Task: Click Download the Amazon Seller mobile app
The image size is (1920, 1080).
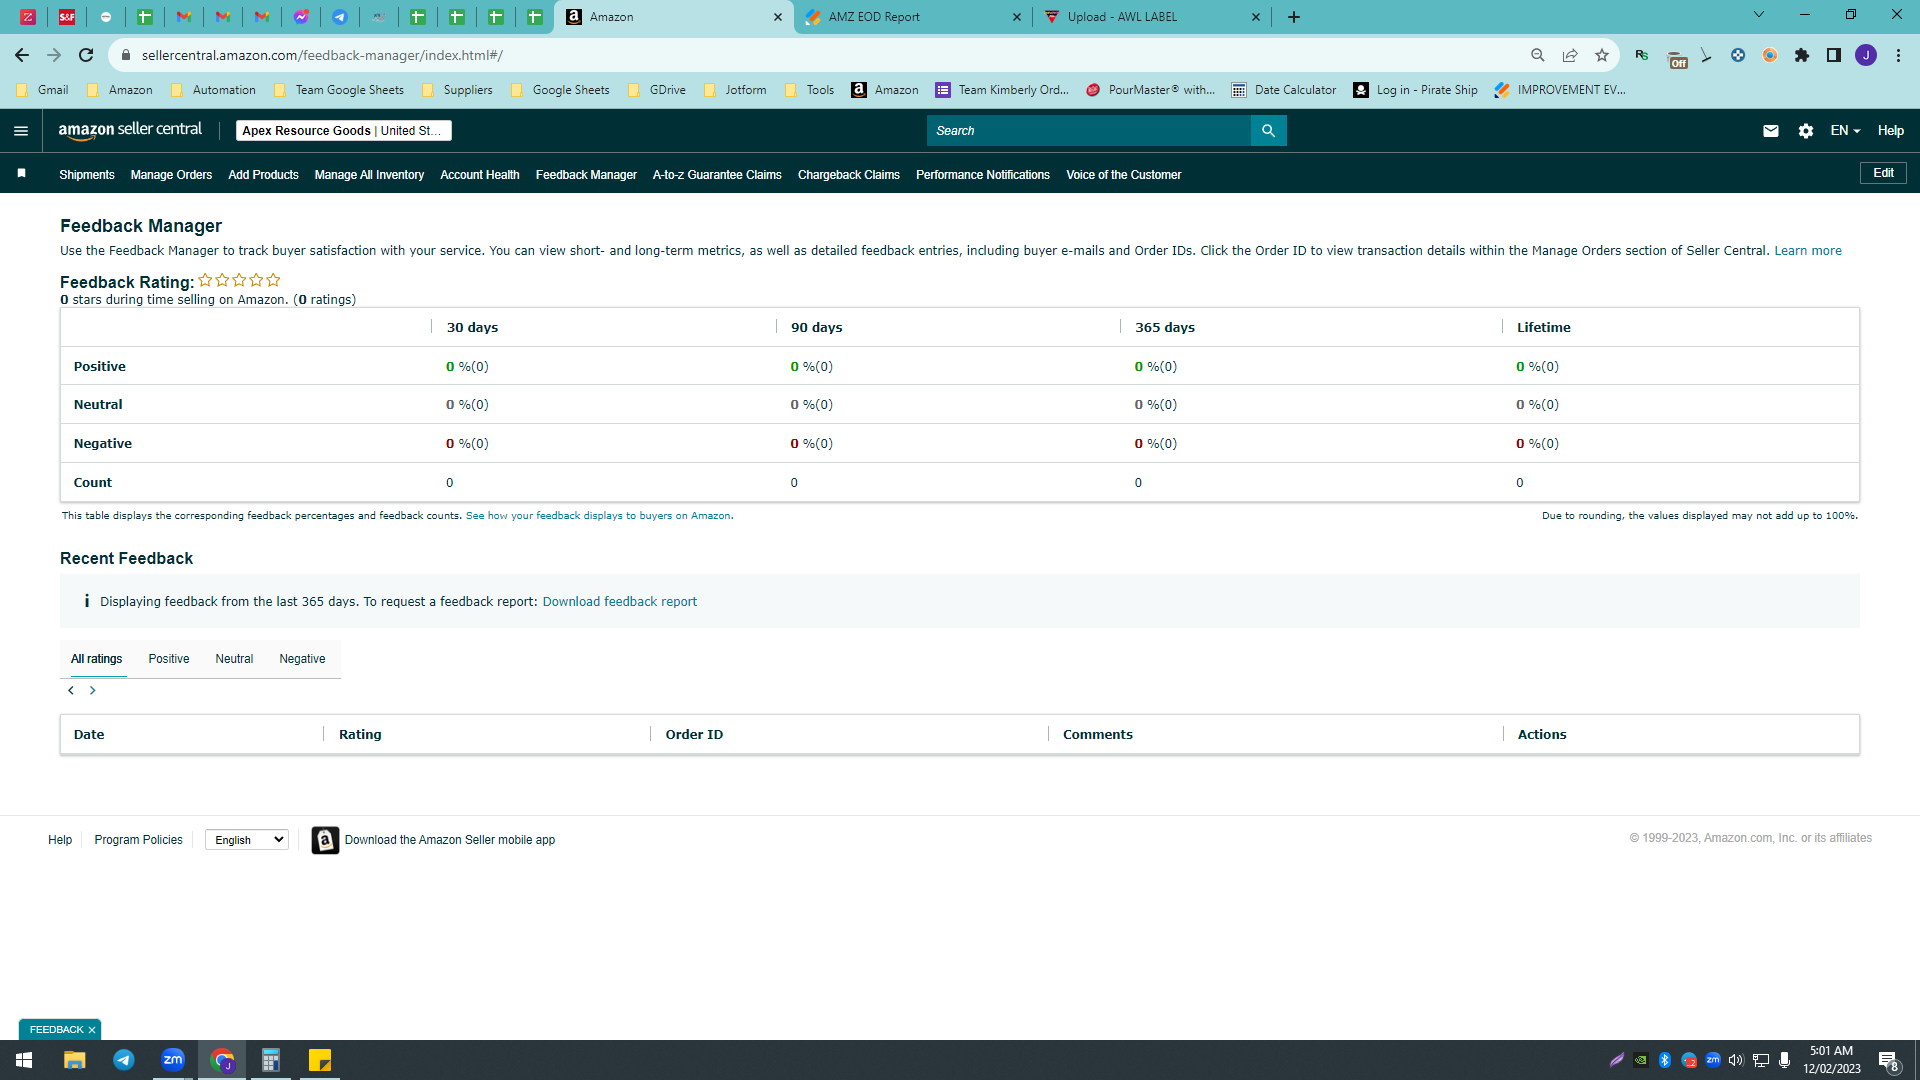Action: coord(450,840)
